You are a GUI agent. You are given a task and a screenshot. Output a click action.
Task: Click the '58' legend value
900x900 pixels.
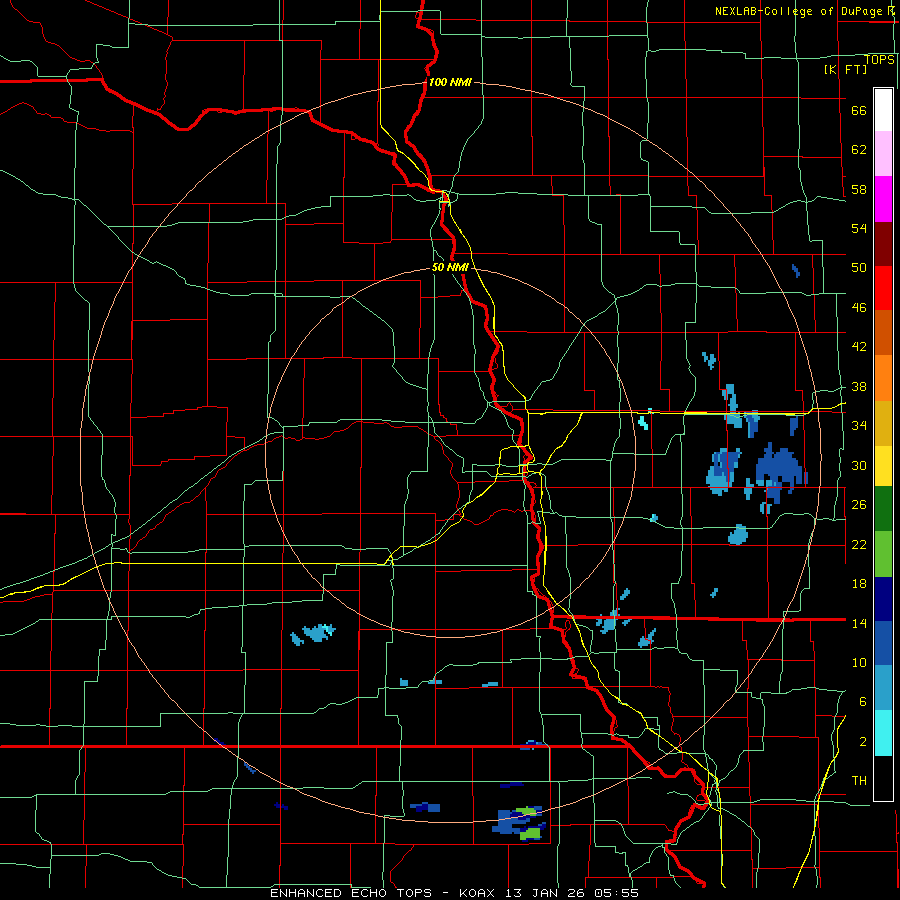[859, 189]
